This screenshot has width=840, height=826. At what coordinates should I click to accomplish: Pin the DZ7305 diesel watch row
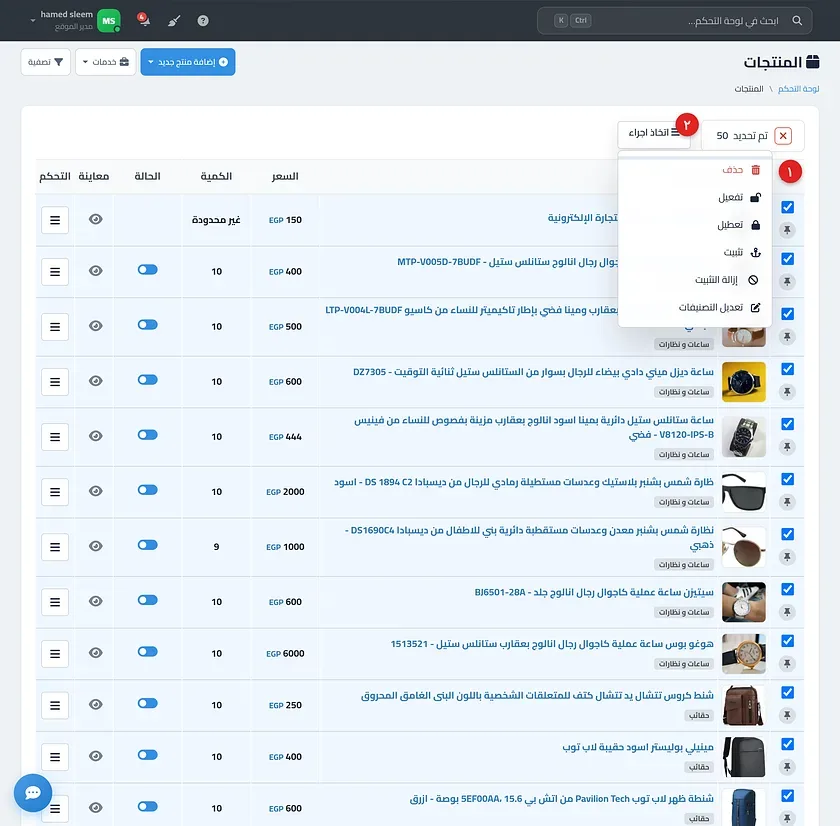tap(787, 392)
